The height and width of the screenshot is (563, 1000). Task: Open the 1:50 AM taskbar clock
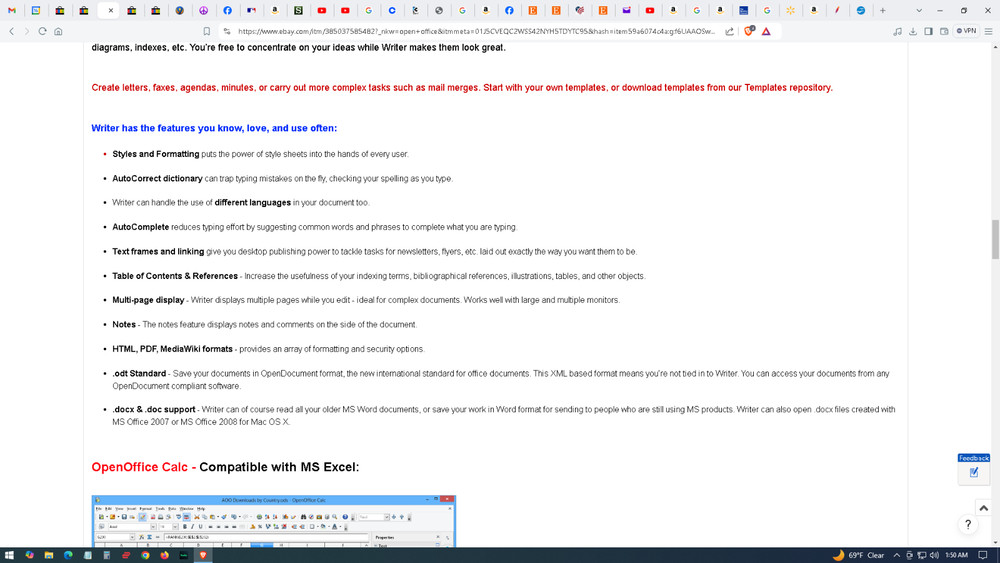[x=956, y=555]
